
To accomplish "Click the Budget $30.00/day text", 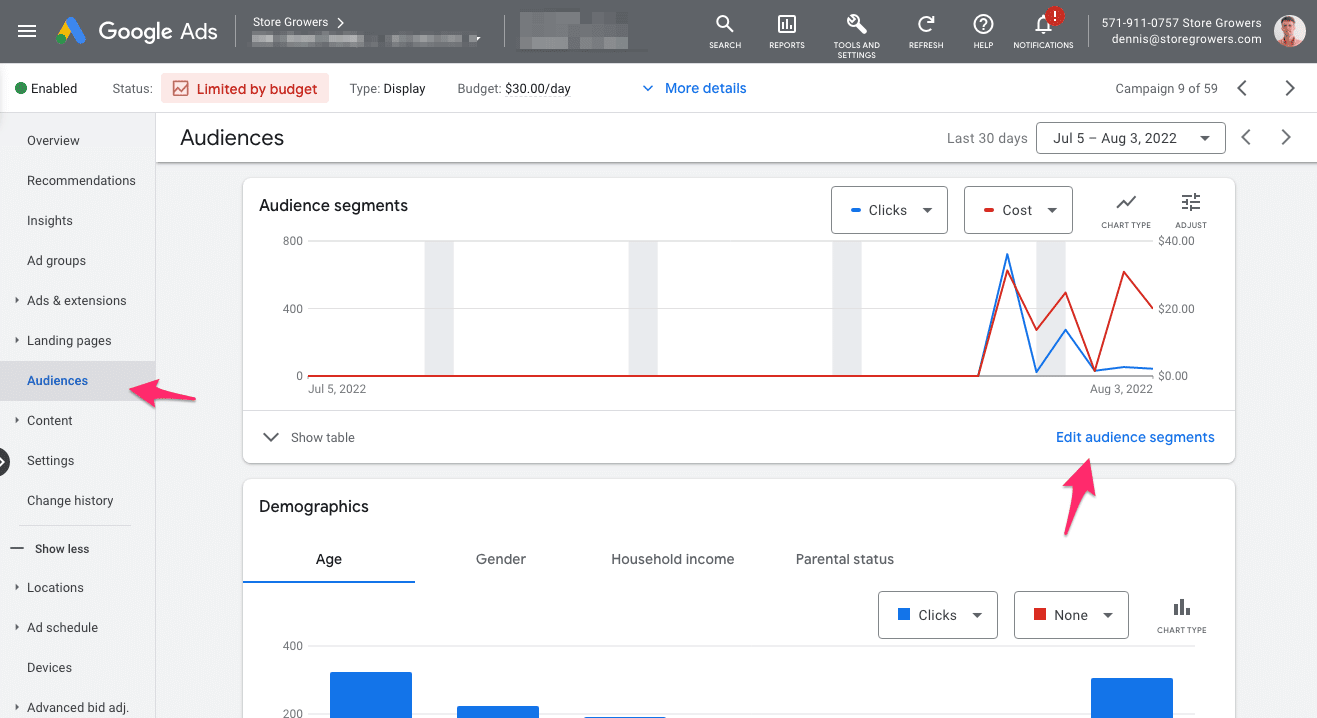I will [514, 88].
